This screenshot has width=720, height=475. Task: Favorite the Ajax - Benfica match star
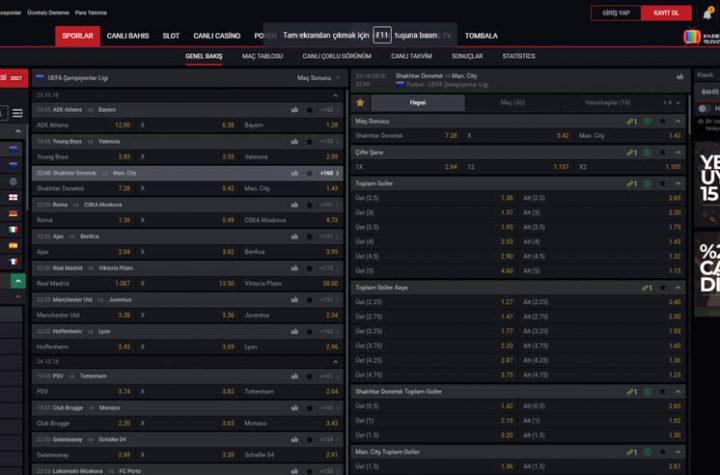coord(309,237)
